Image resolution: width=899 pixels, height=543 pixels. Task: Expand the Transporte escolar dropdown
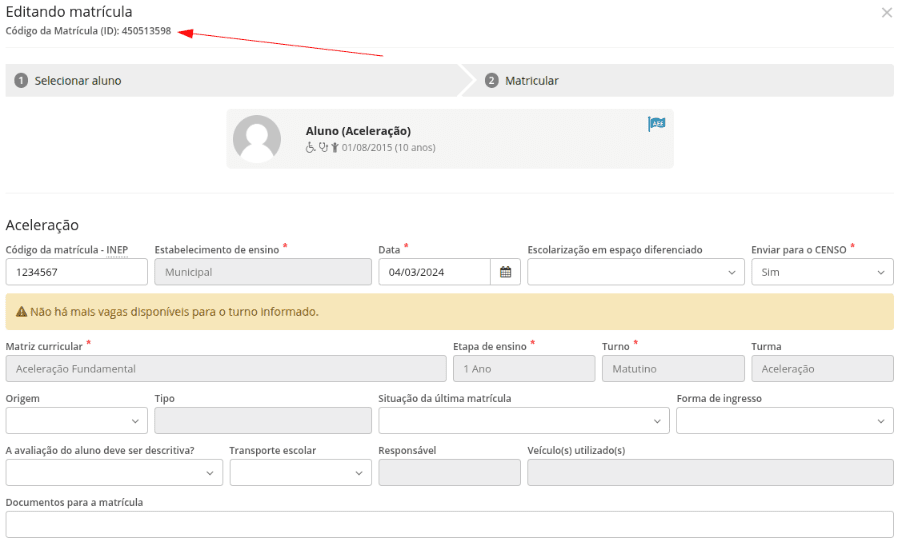pos(300,473)
